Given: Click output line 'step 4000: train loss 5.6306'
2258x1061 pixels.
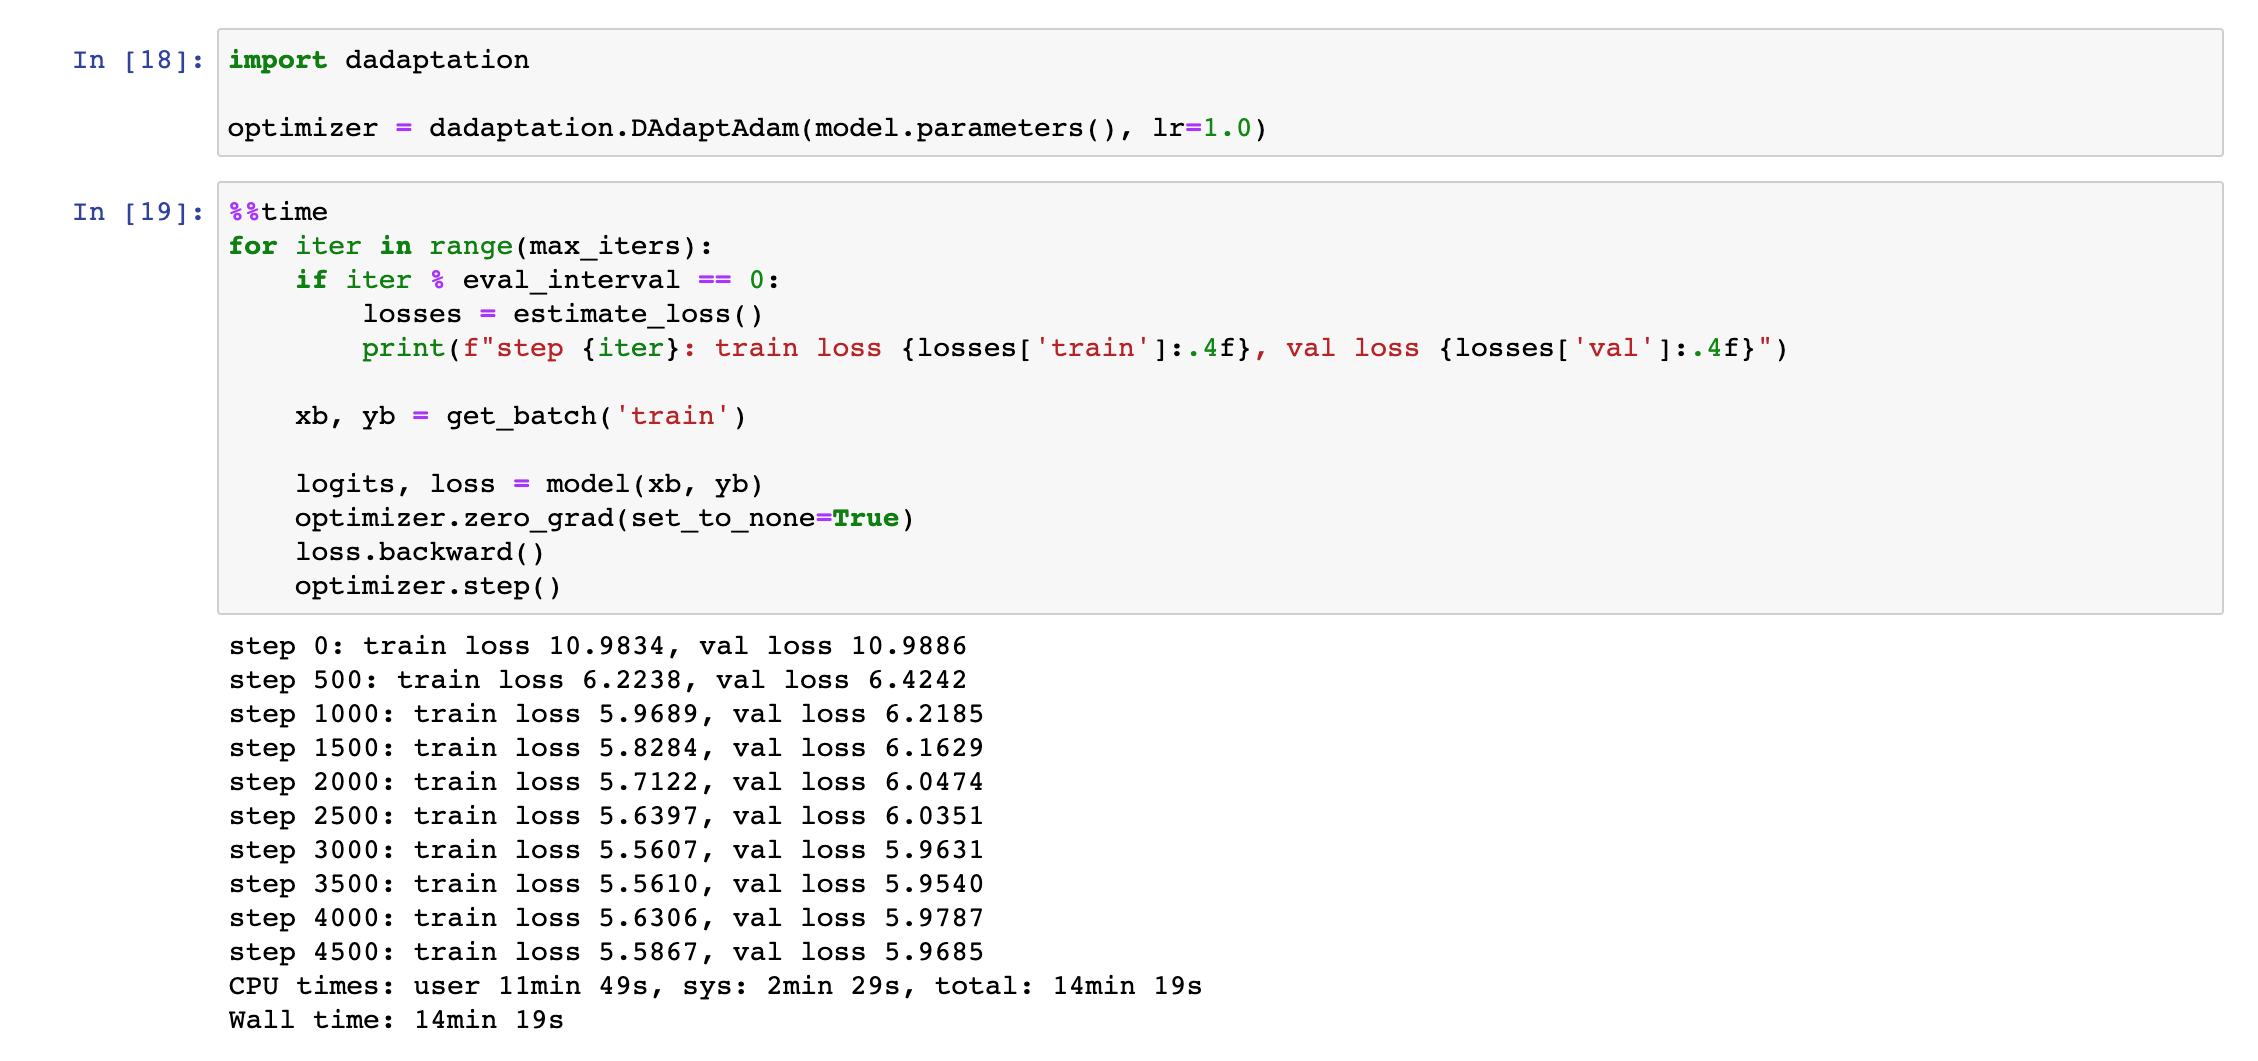Looking at the screenshot, I should [x=606, y=918].
